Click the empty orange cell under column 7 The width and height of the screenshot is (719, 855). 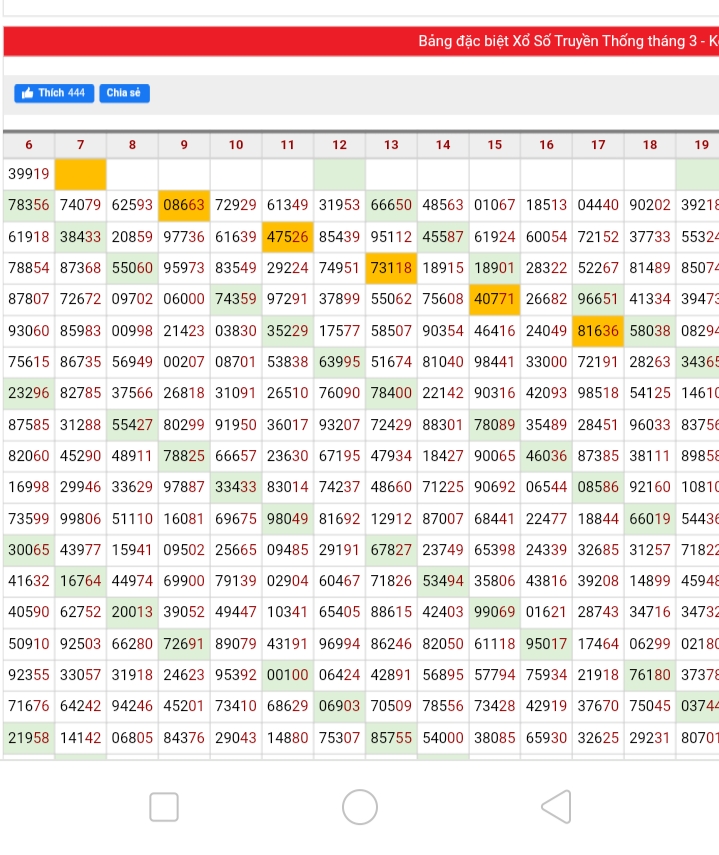80,174
